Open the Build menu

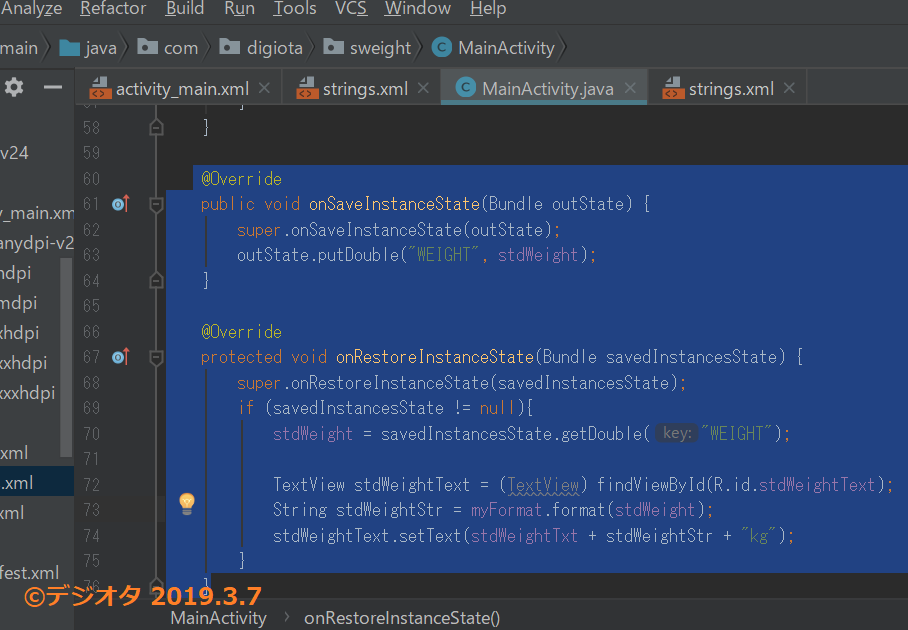[x=185, y=8]
